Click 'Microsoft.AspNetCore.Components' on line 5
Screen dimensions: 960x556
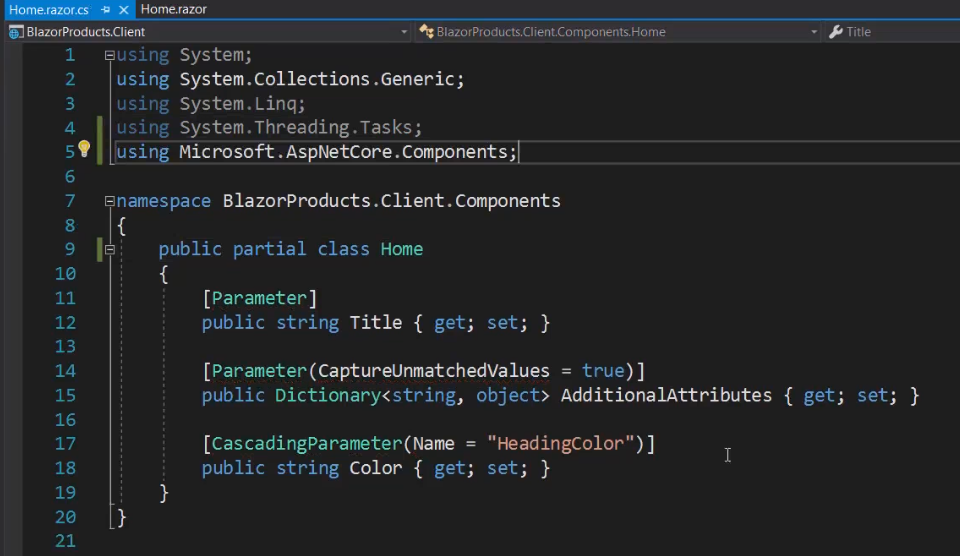pyautogui.click(x=343, y=152)
